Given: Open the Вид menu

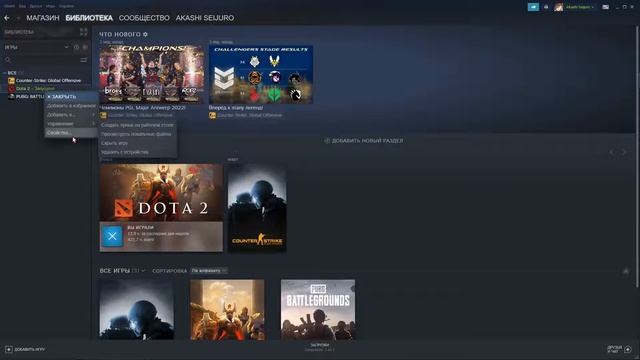Looking at the screenshot, I should [22, 6].
